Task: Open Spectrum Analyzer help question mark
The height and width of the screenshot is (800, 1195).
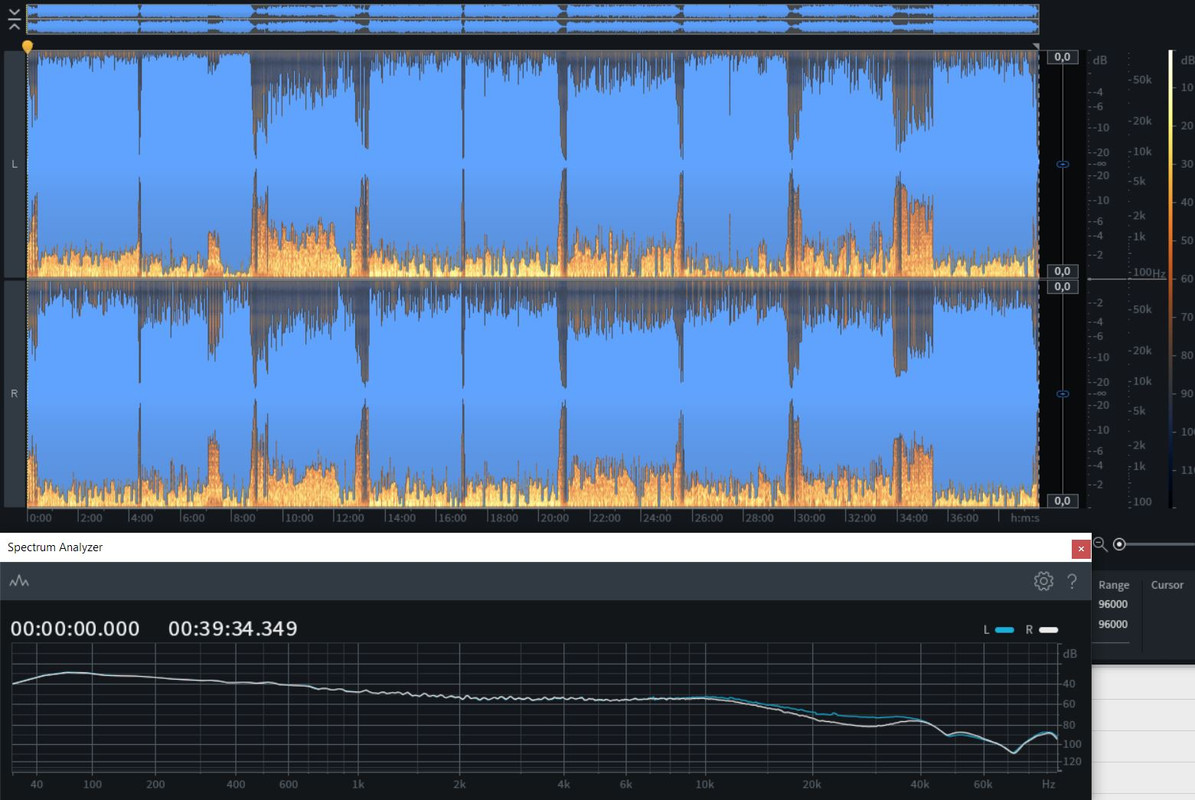Action: click(1072, 581)
